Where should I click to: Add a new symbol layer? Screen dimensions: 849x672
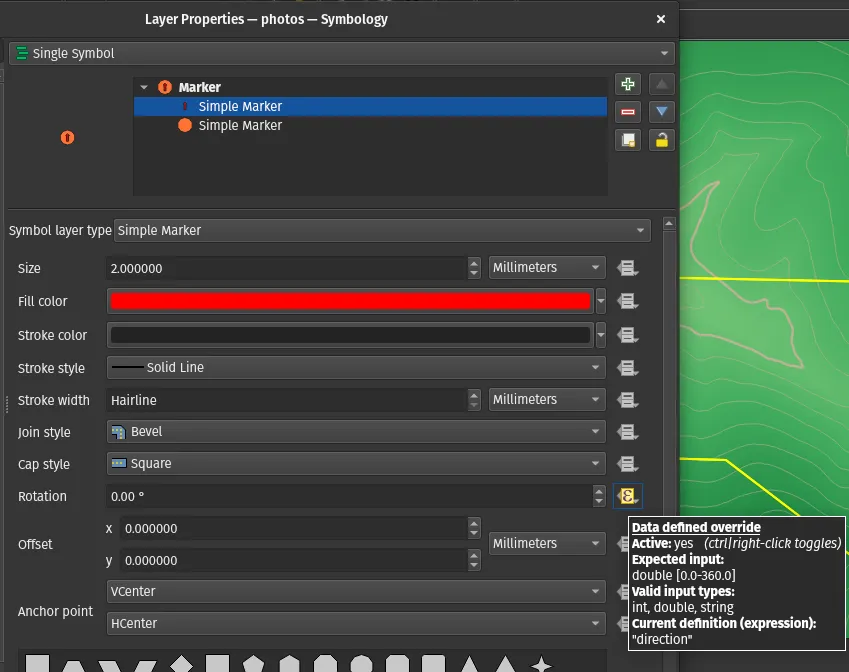click(628, 85)
